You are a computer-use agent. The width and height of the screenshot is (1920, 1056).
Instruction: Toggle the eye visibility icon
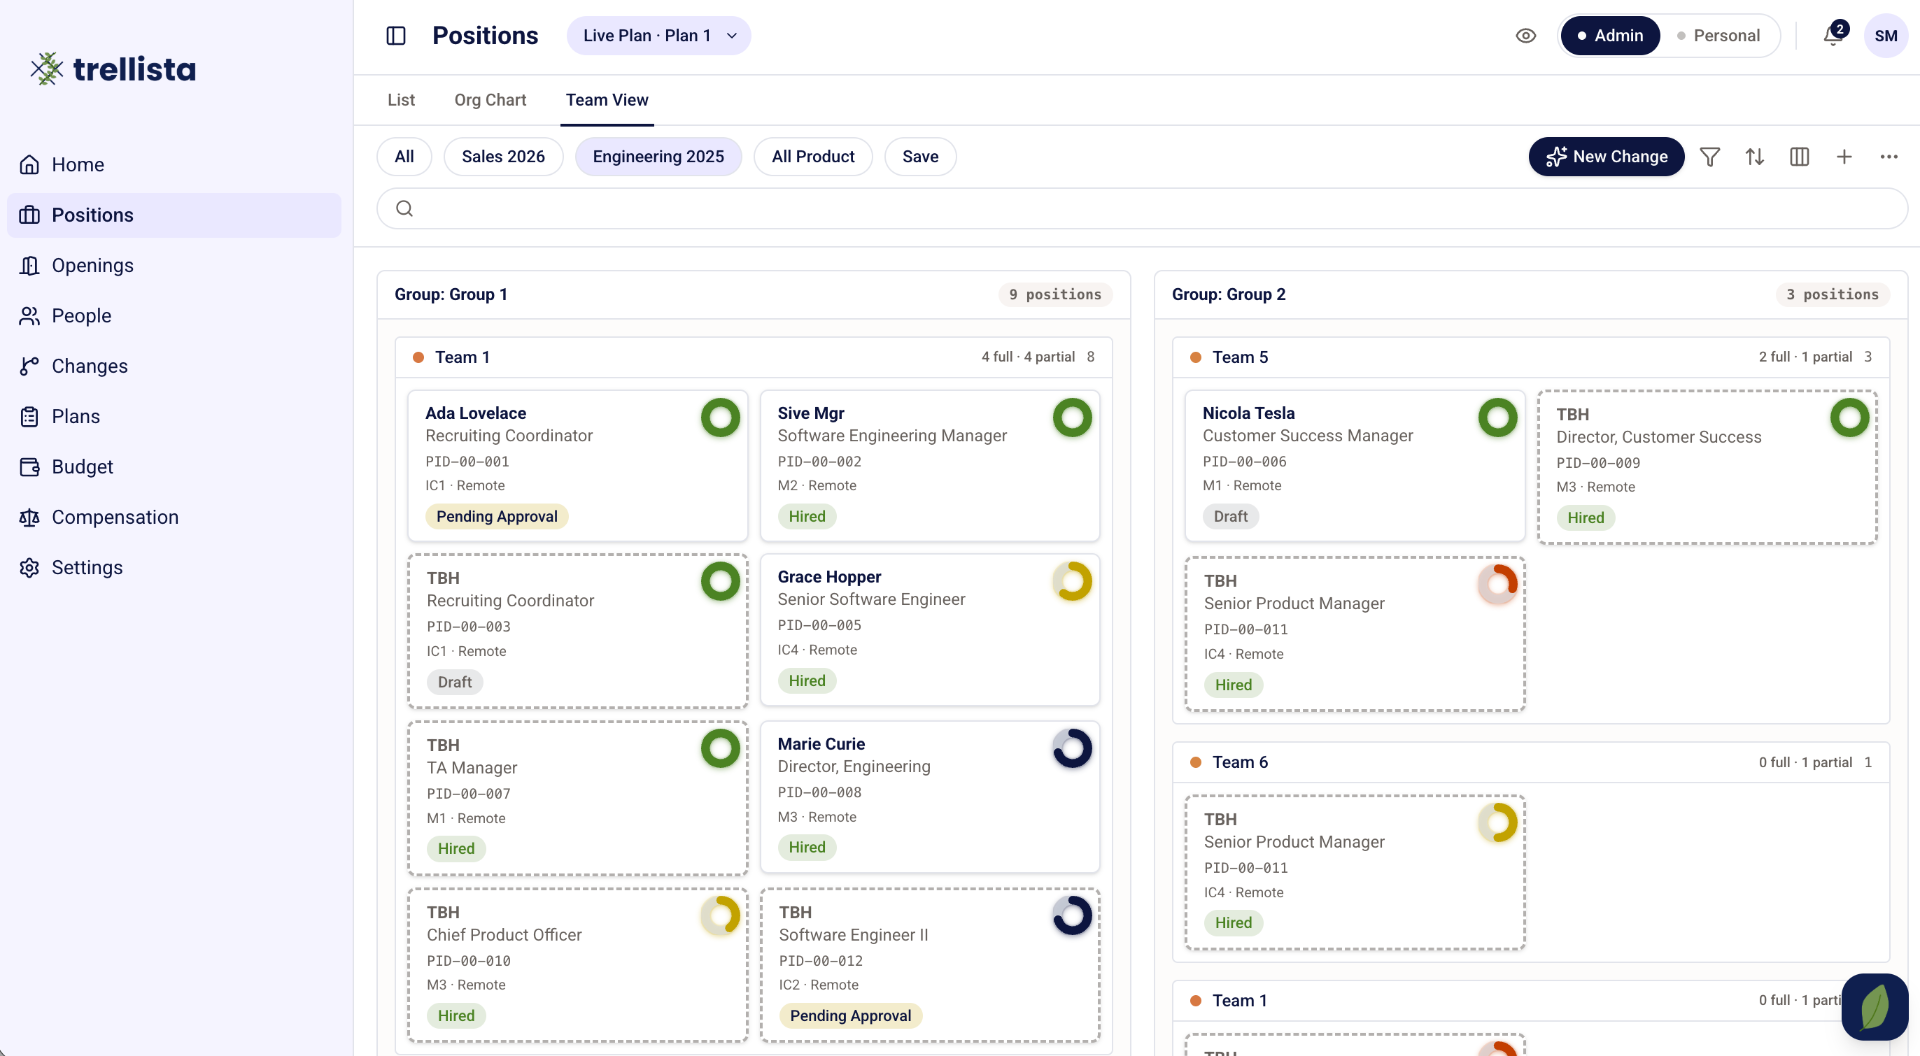(x=1526, y=36)
